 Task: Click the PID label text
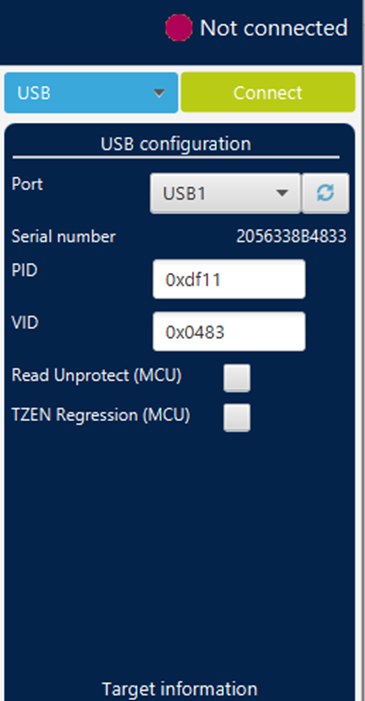tap(25, 270)
